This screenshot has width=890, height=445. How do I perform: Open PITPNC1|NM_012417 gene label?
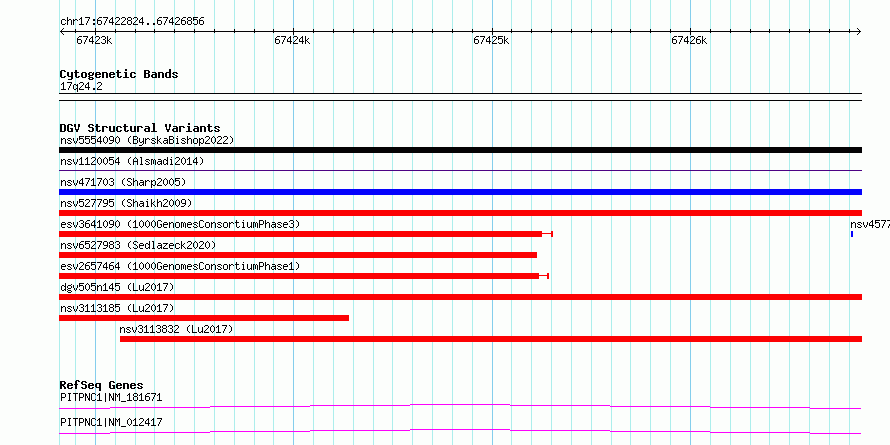111,422
